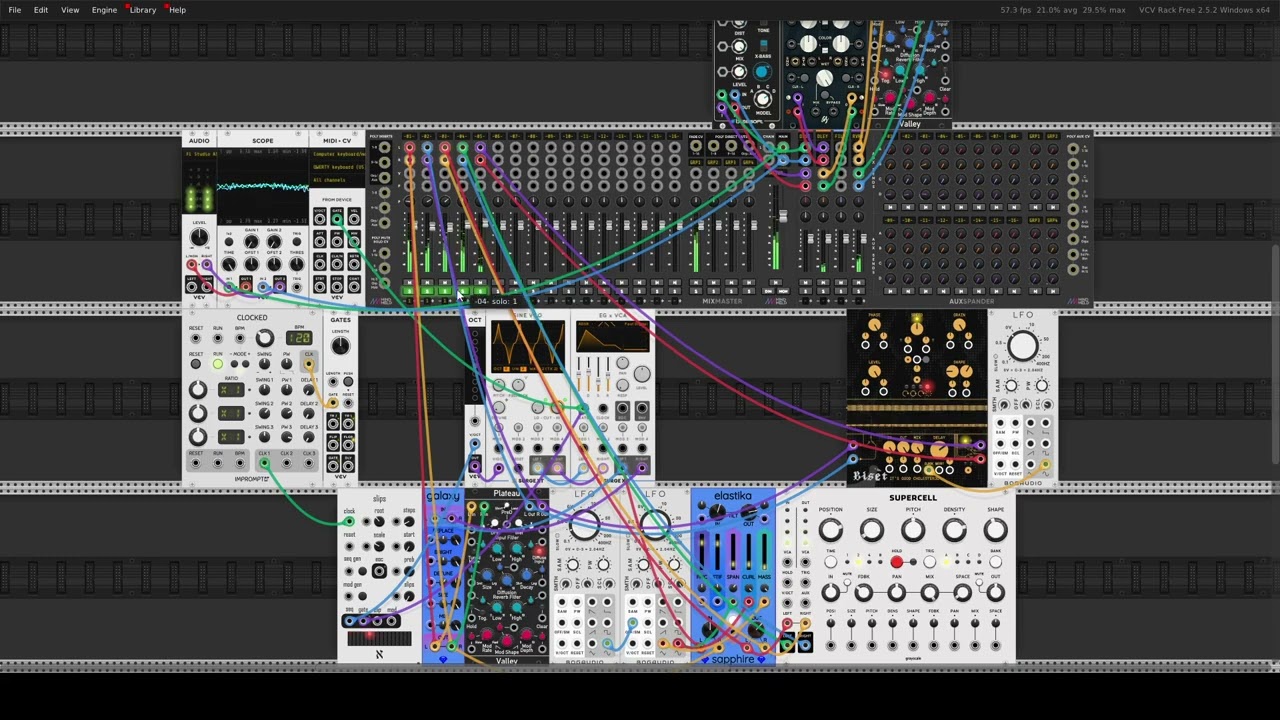Click the MIDI-CV STOP output port
Screen dimensions: 1280x720
click(x=337, y=287)
